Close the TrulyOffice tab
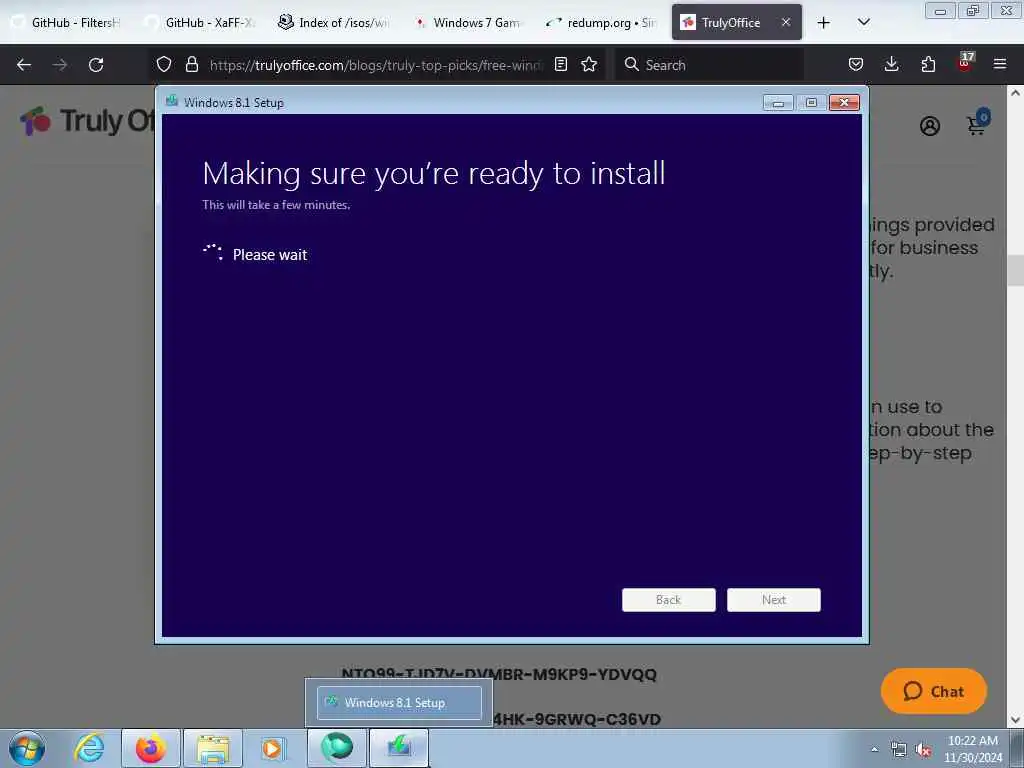Screen dimensions: 1024x768 (786, 22)
